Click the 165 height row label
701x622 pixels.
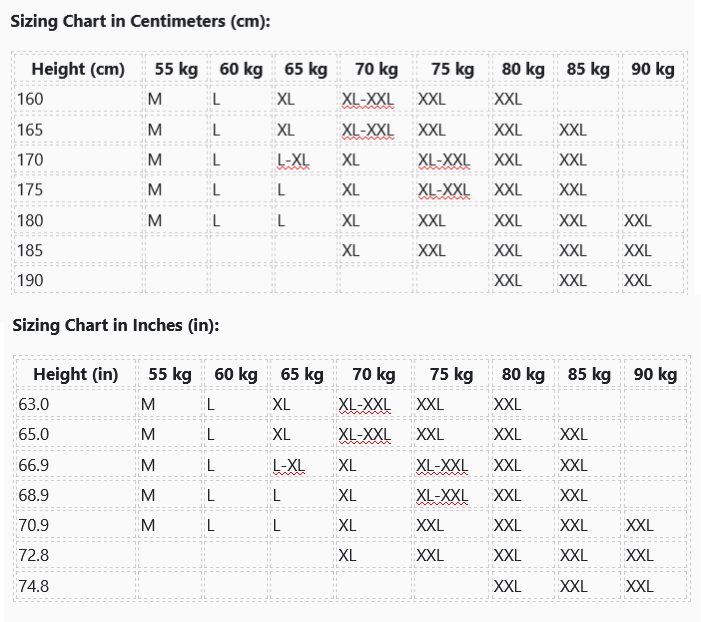(x=30, y=129)
